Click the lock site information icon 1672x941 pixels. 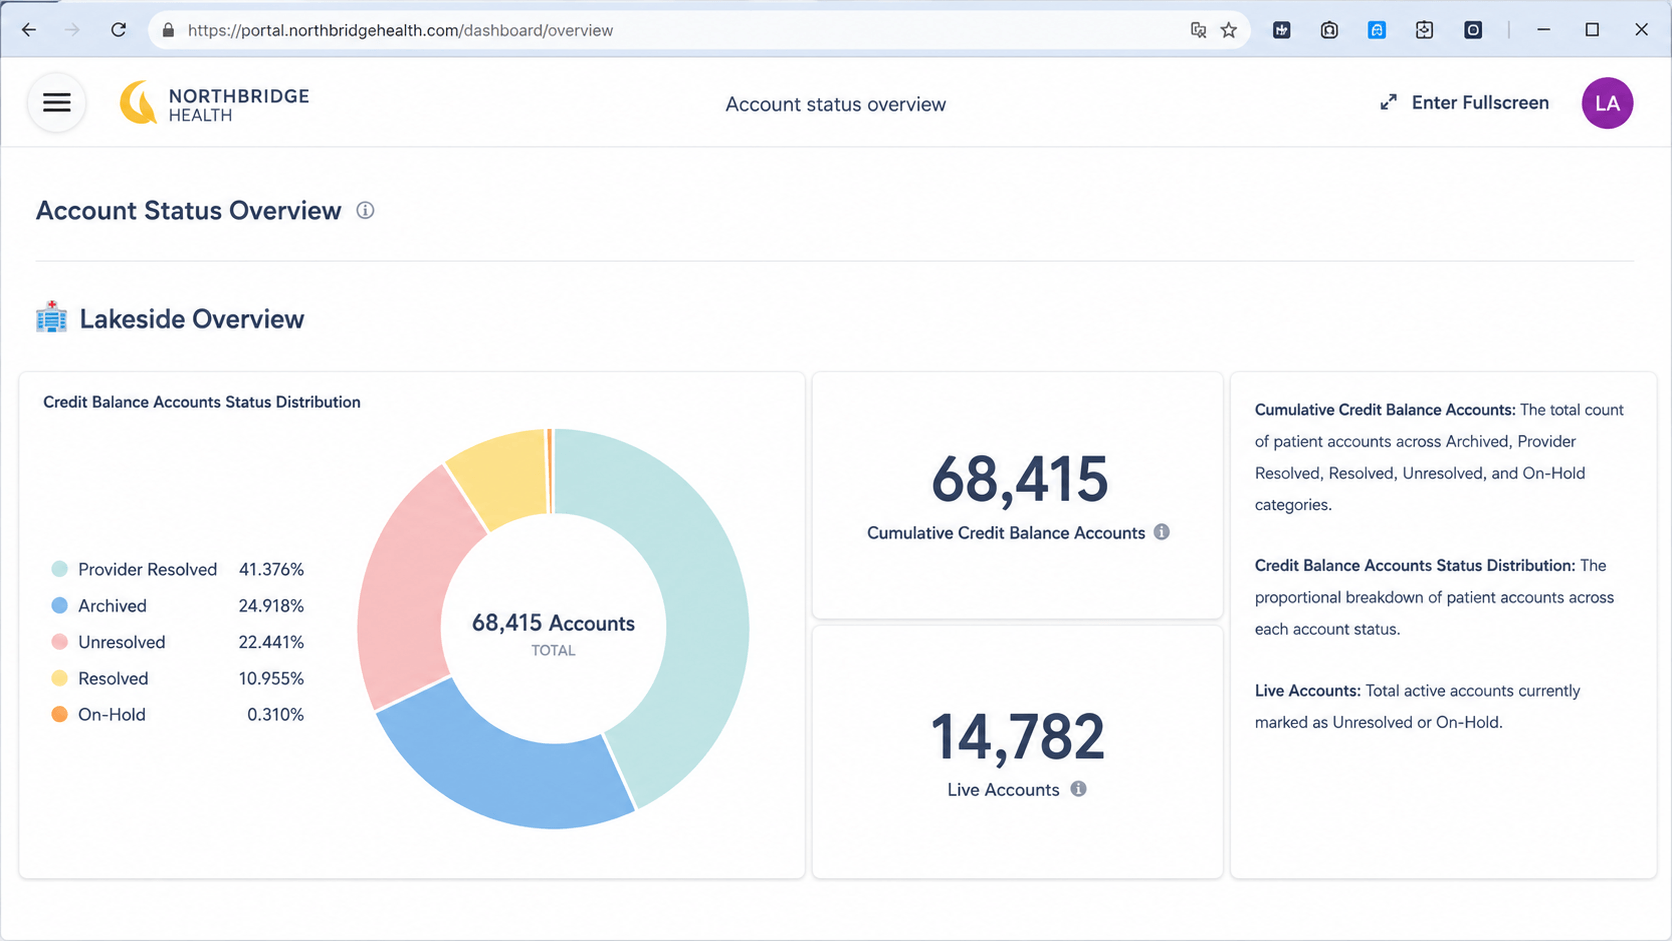tap(168, 30)
